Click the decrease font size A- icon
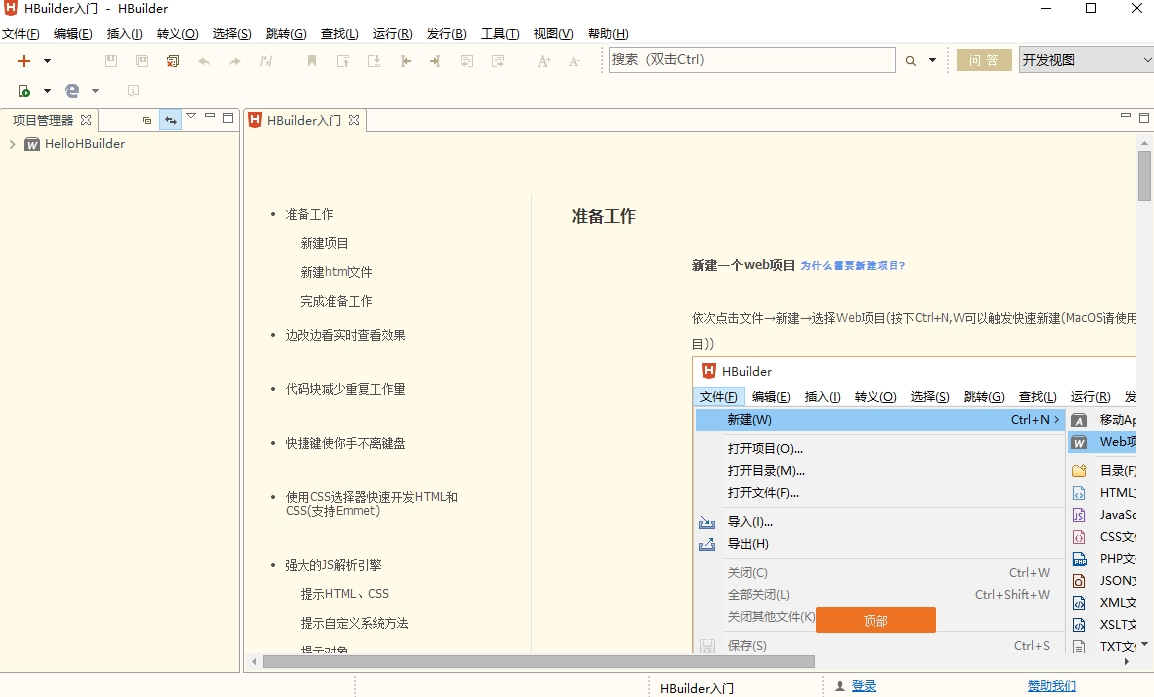 [575, 61]
